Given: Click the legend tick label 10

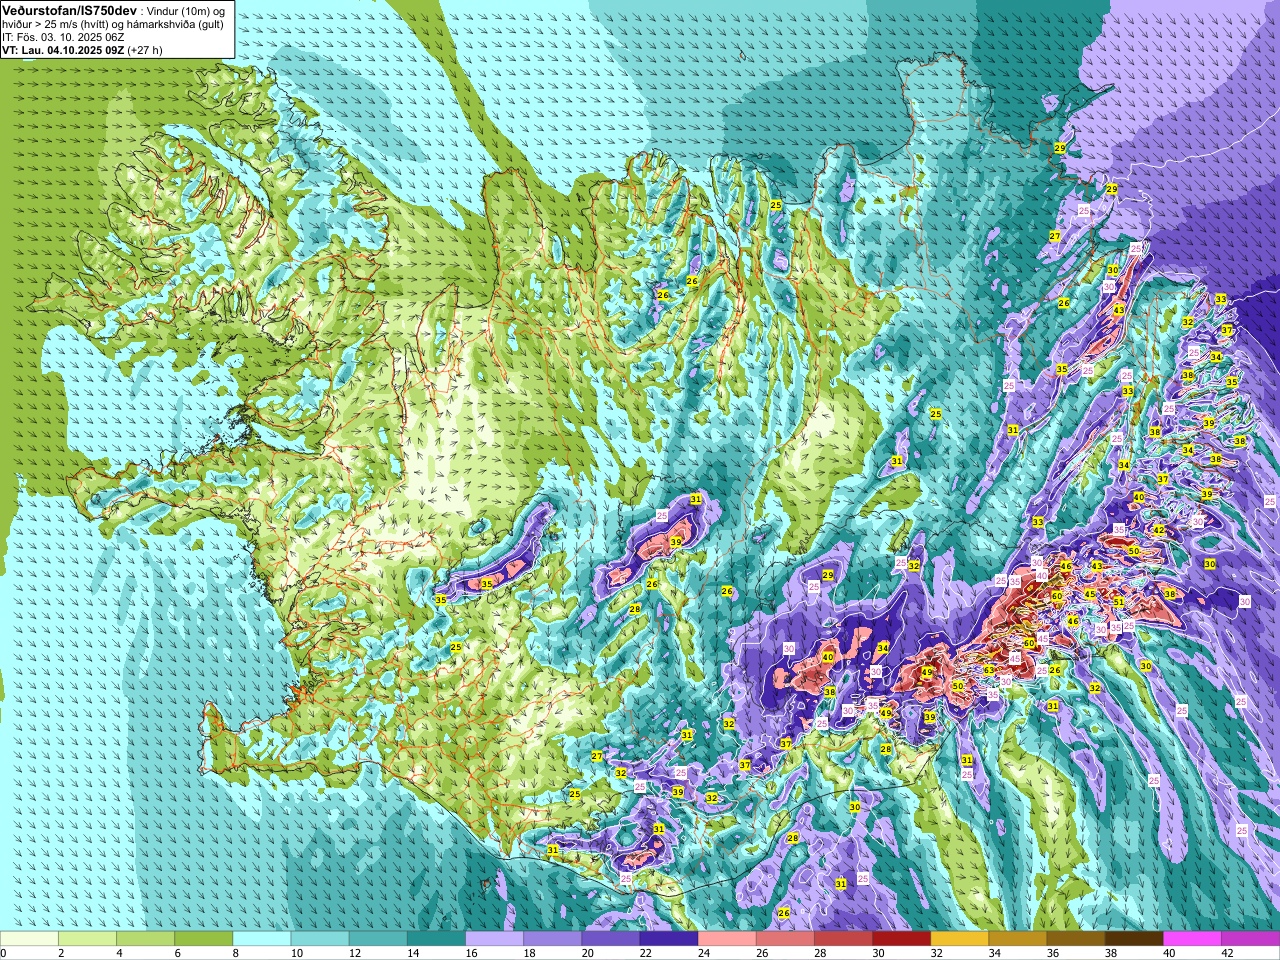Looking at the screenshot, I should coord(297,953).
